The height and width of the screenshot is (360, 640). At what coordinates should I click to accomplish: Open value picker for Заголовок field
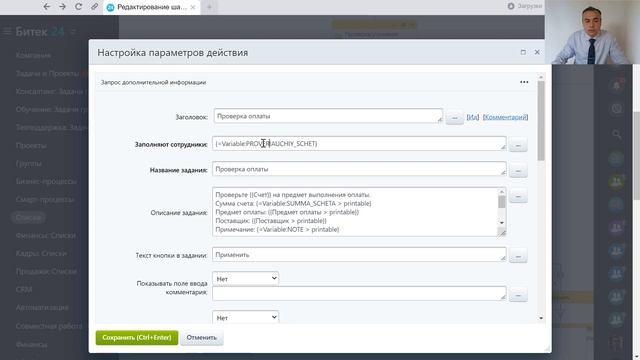455,118
